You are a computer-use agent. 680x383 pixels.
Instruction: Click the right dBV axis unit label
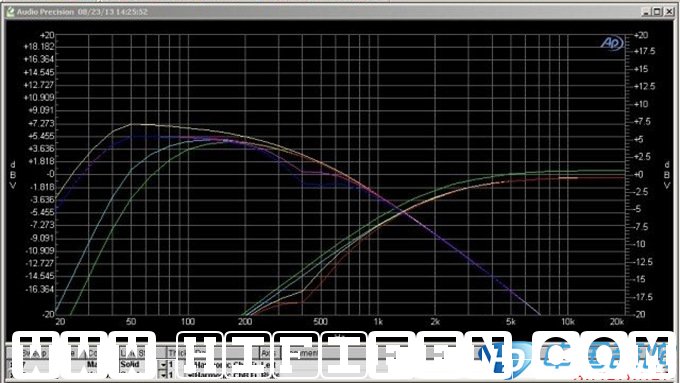pos(667,175)
